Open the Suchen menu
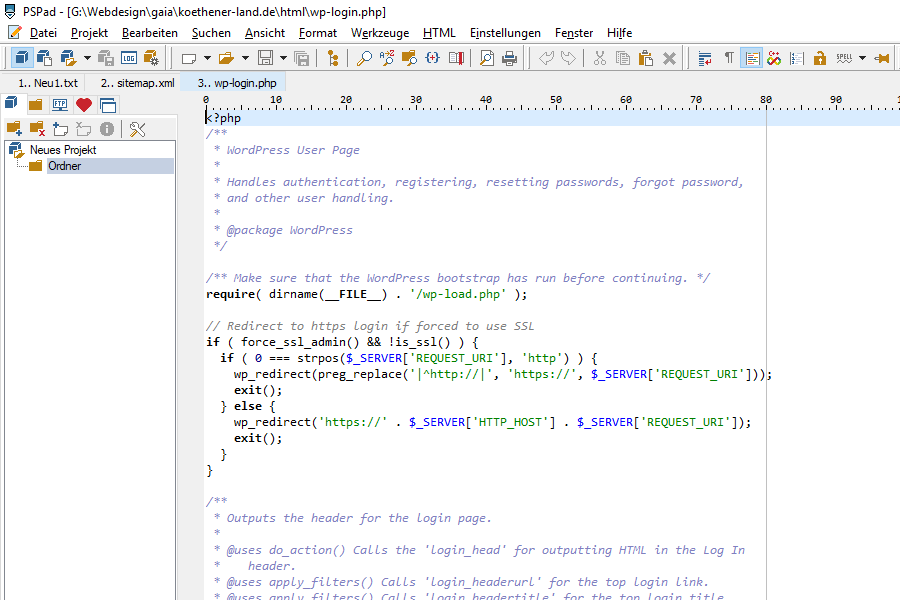Image resolution: width=900 pixels, height=600 pixels. tap(211, 33)
